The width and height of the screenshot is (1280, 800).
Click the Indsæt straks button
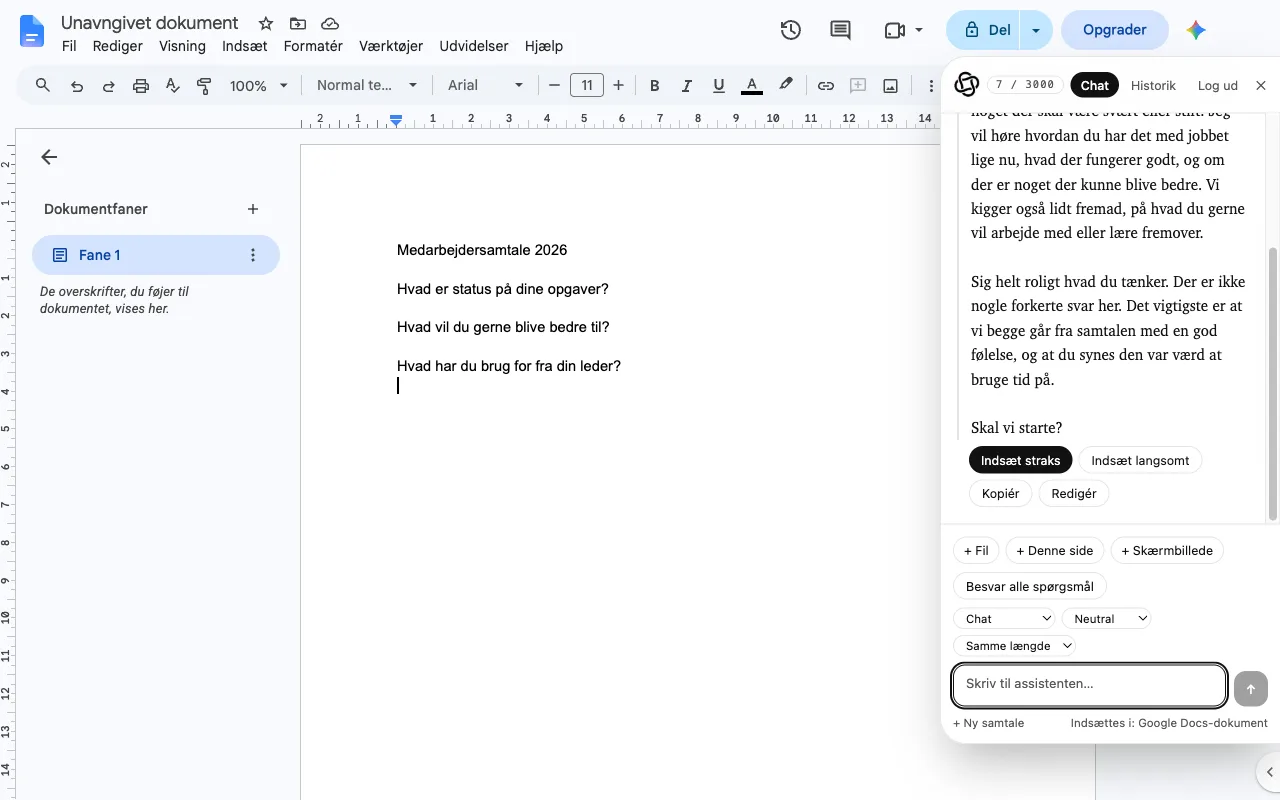pyautogui.click(x=1021, y=460)
